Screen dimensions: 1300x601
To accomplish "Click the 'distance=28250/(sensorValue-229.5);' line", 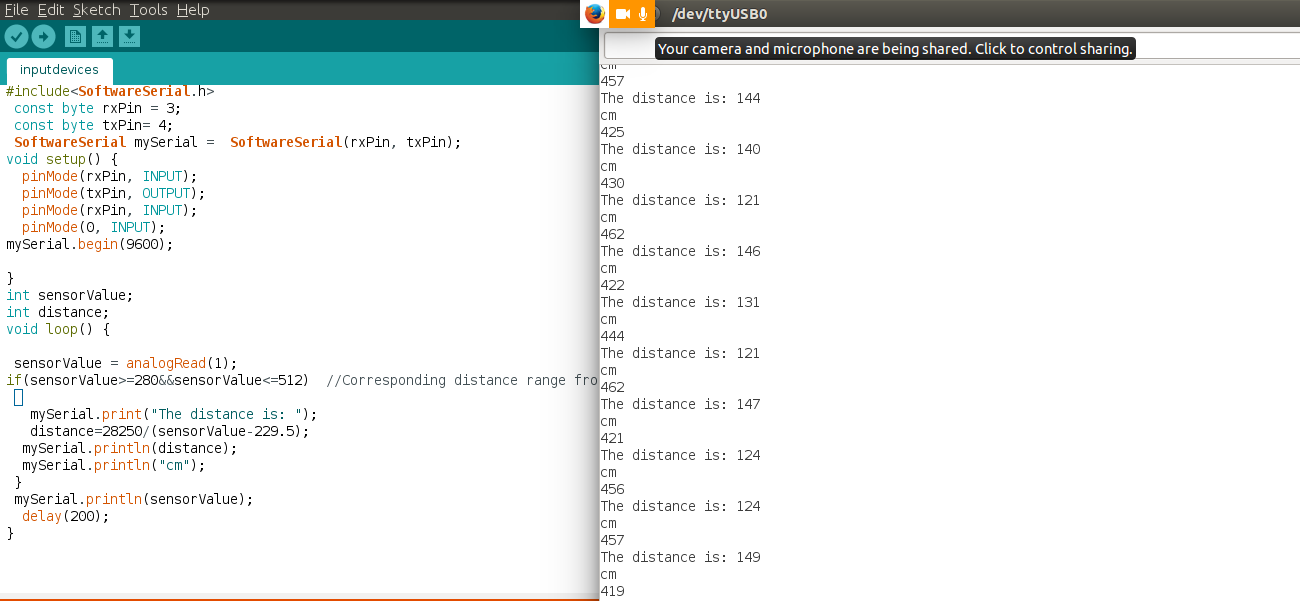I will (170, 431).
